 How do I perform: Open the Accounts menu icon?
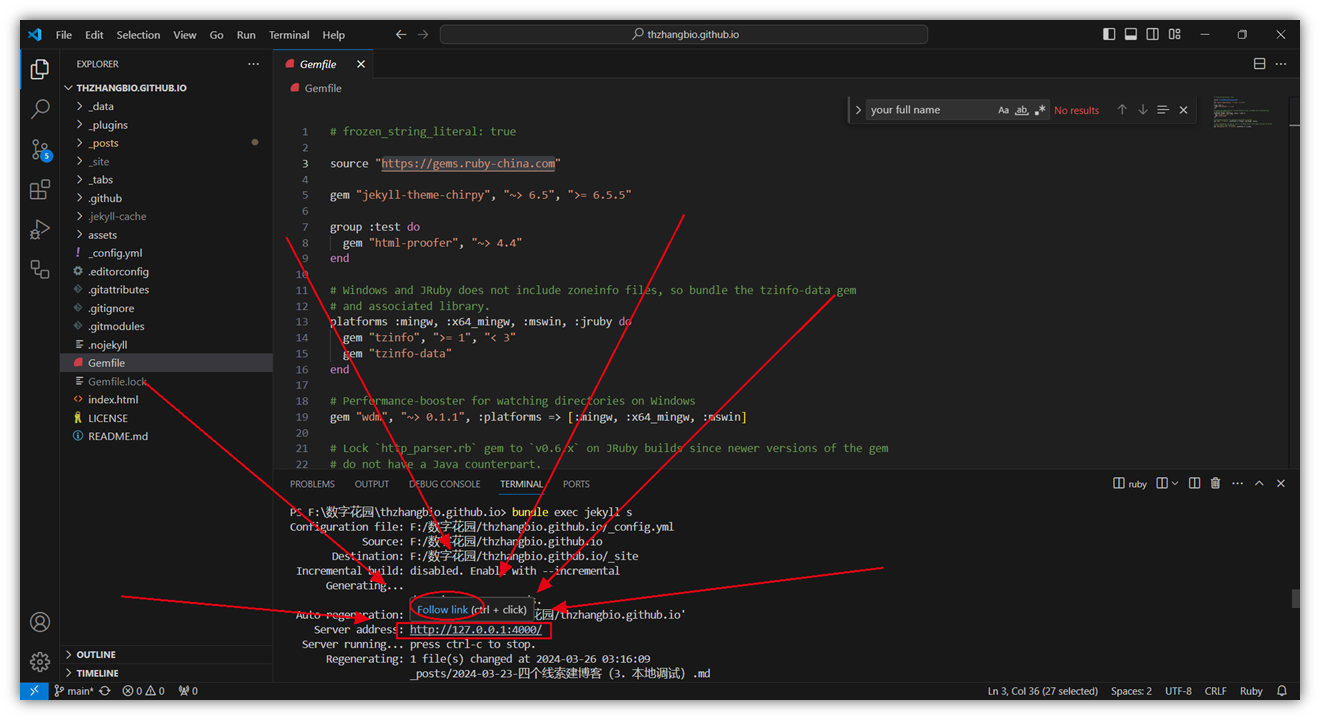[40, 622]
